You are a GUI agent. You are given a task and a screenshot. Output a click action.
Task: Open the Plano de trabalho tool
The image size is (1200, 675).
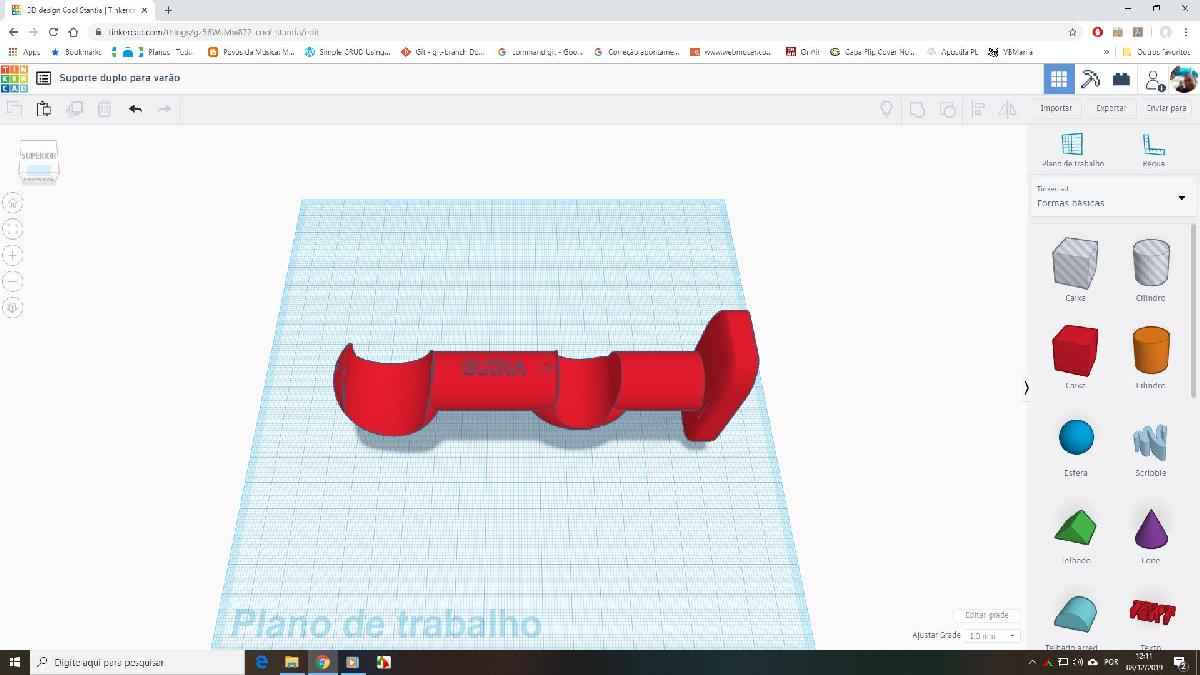pos(1074,145)
